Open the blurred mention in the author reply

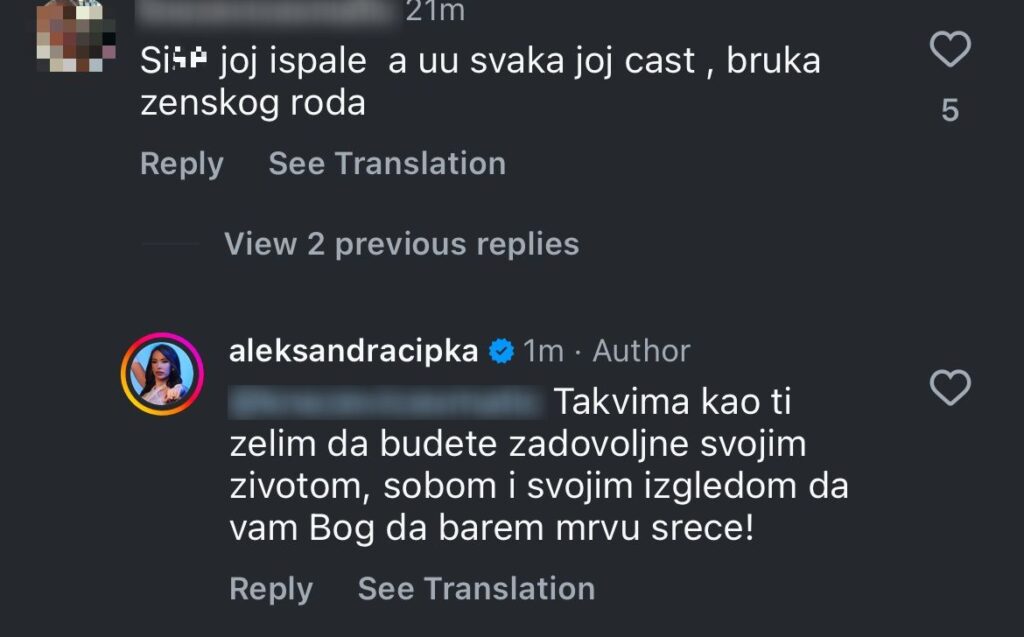(386, 403)
